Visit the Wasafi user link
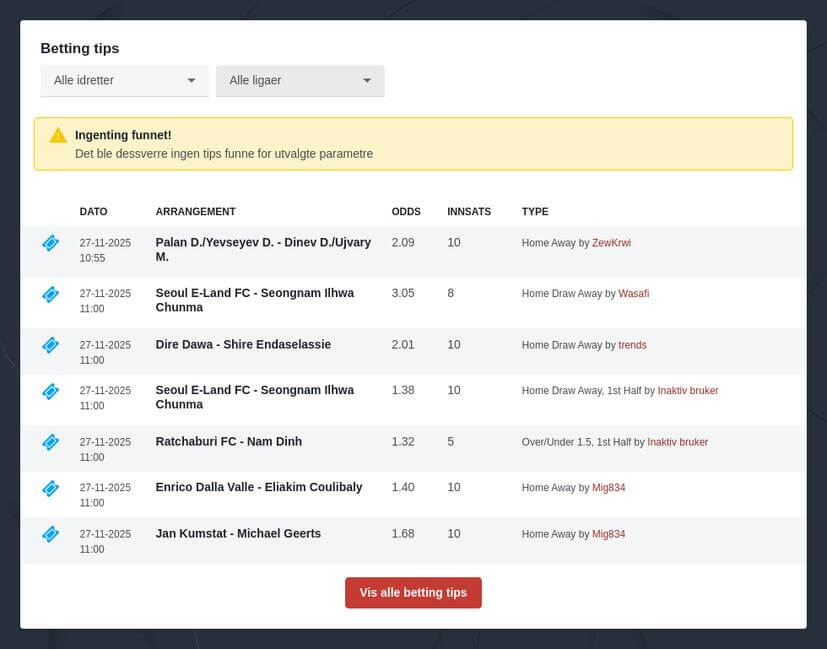Image resolution: width=827 pixels, height=649 pixels. tap(633, 294)
